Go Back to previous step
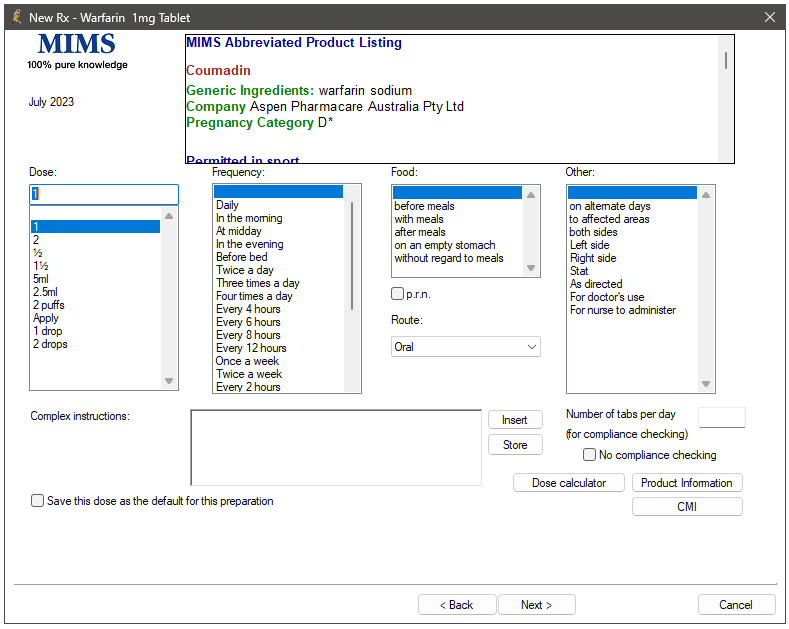The height and width of the screenshot is (629, 789). [457, 605]
